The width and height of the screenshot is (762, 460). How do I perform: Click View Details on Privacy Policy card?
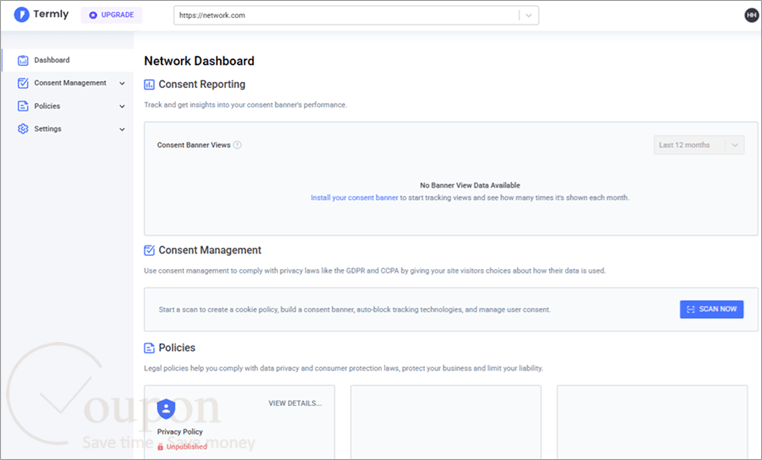295,403
